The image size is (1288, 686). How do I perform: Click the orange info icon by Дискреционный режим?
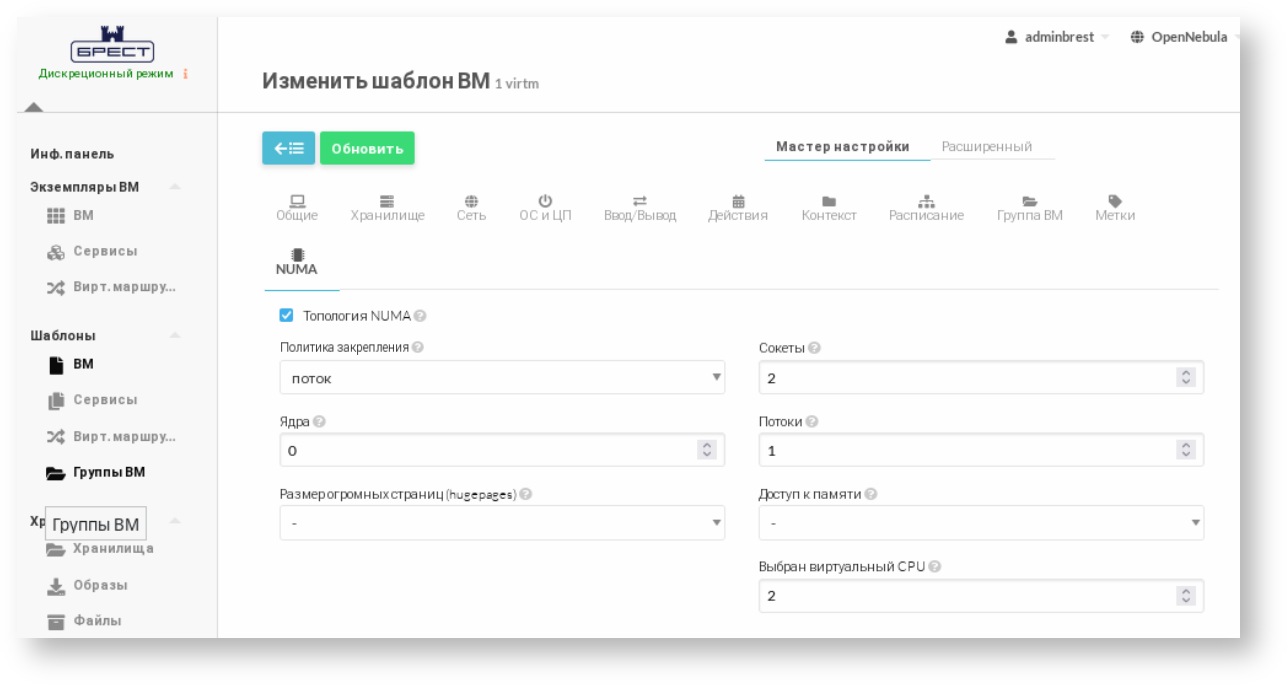pos(186,73)
